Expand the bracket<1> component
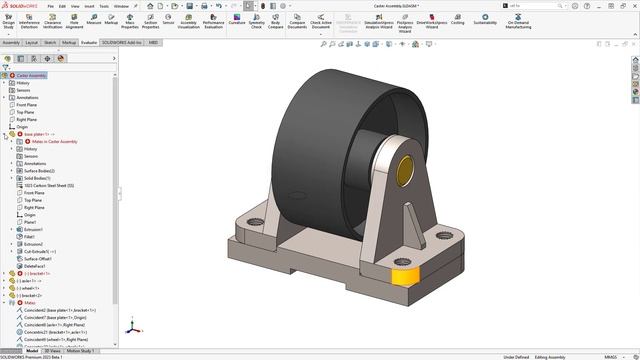 click(4, 273)
